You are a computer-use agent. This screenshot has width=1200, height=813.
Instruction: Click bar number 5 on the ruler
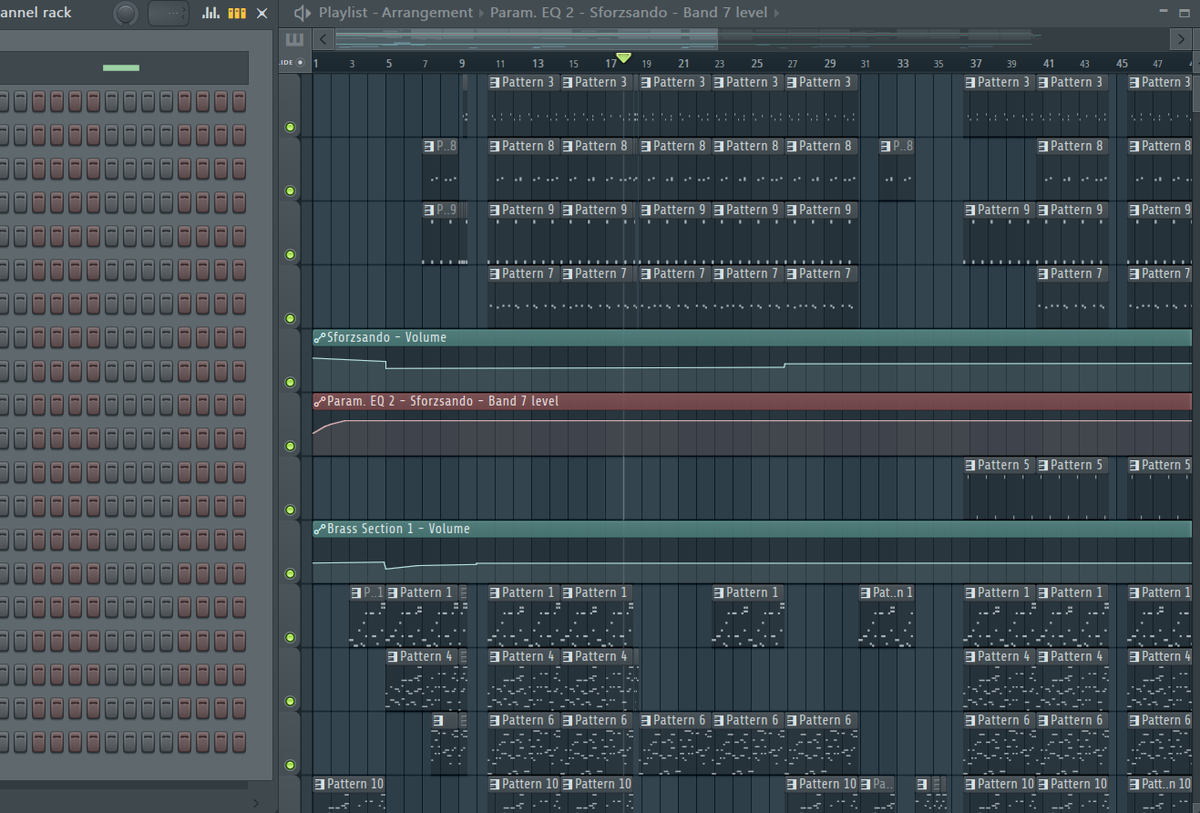tap(389, 63)
